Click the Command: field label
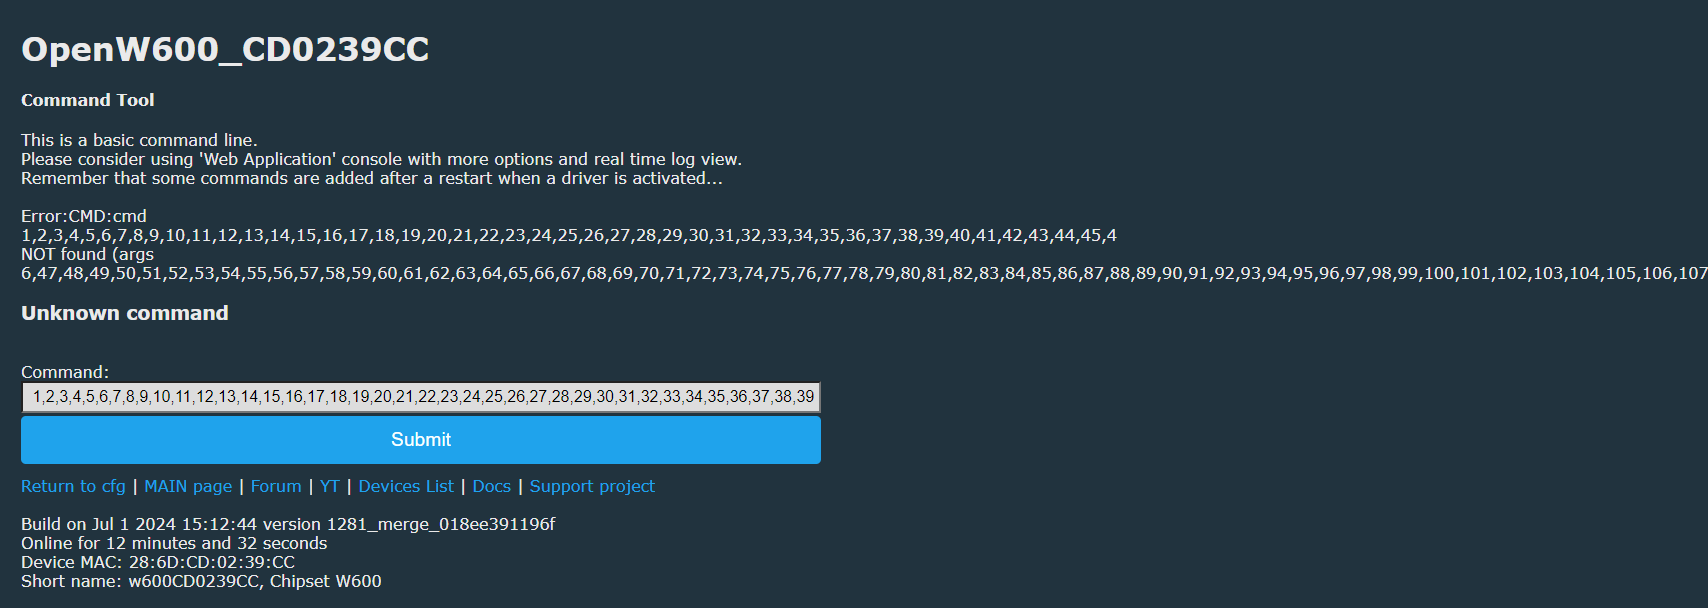Screen dimensions: 1708x608 coord(65,372)
